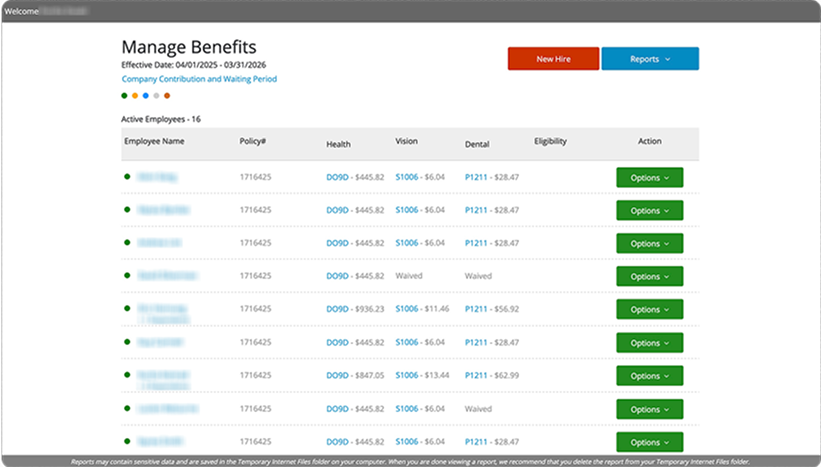
Task: Click status dot in row with Vision waived
Action: click(127, 275)
